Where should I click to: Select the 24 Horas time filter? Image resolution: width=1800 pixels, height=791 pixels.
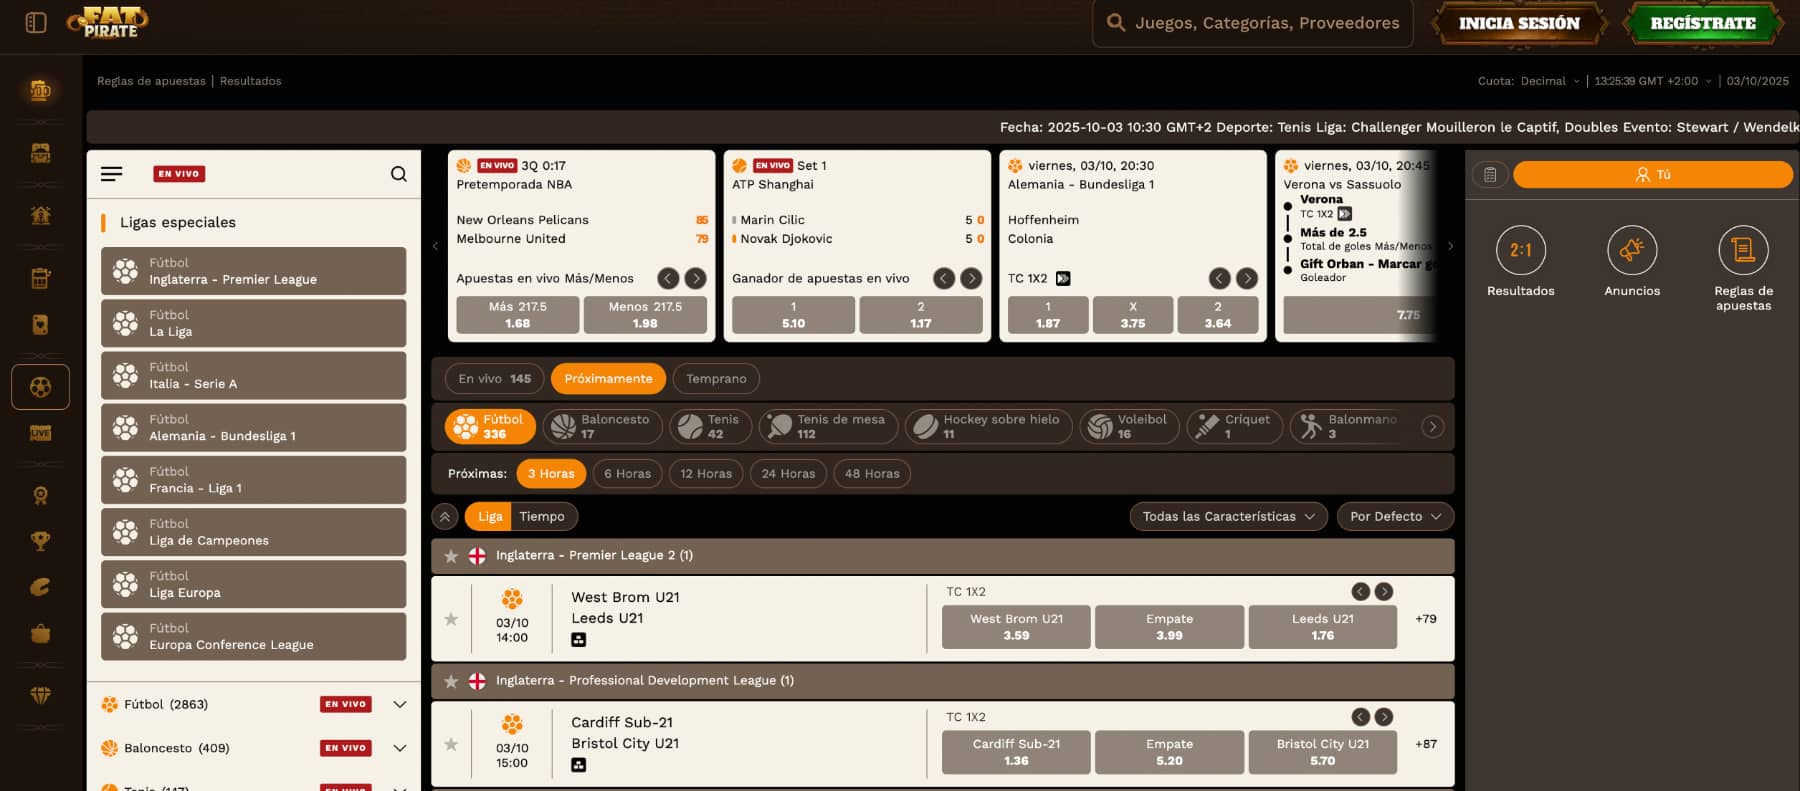point(788,474)
